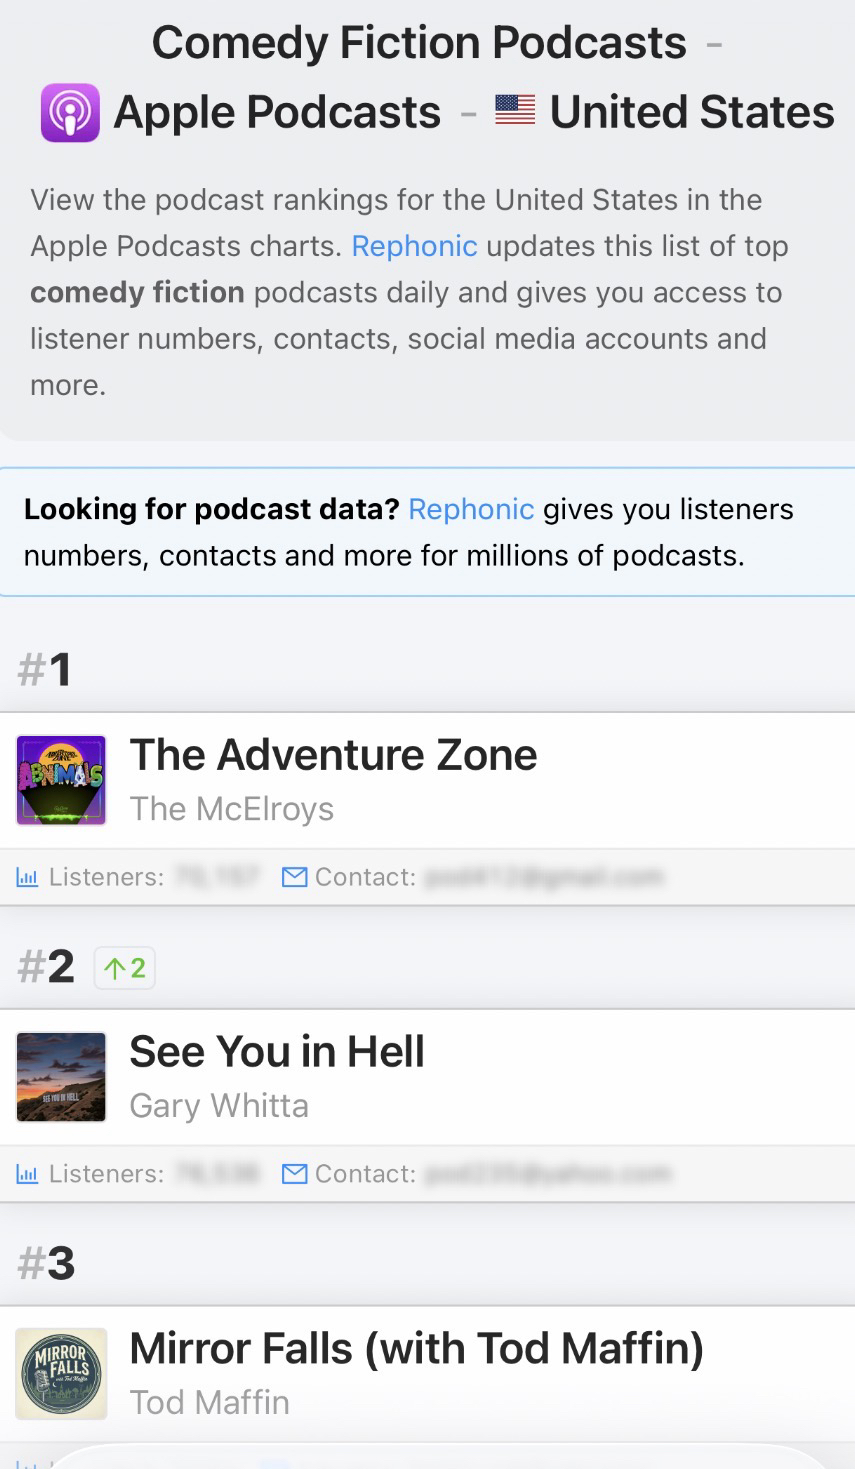Click the blurred listener count for See You in Hell
The width and height of the screenshot is (855, 1469).
(217, 1174)
